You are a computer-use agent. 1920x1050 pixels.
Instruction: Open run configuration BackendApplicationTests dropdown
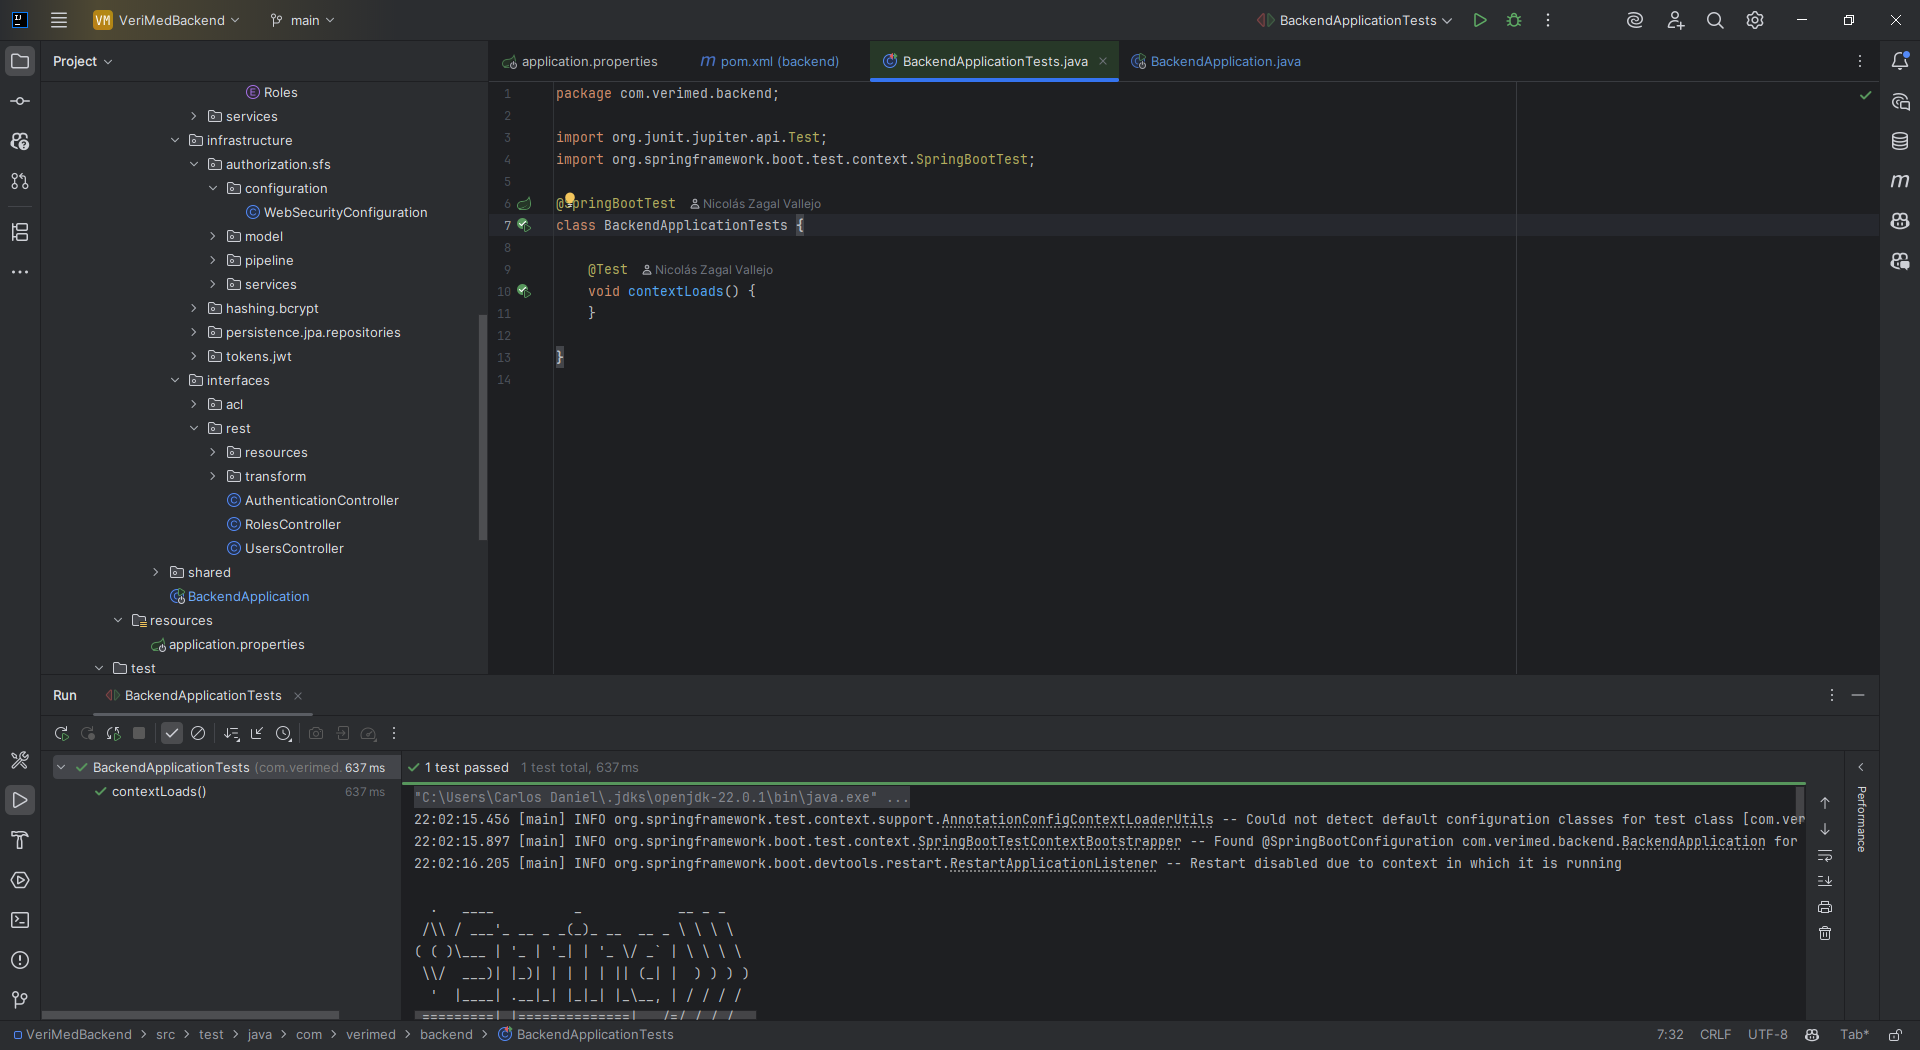1355,20
